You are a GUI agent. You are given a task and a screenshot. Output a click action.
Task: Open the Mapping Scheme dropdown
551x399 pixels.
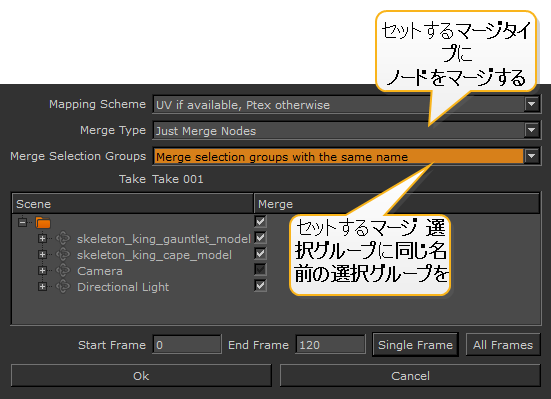pos(532,104)
